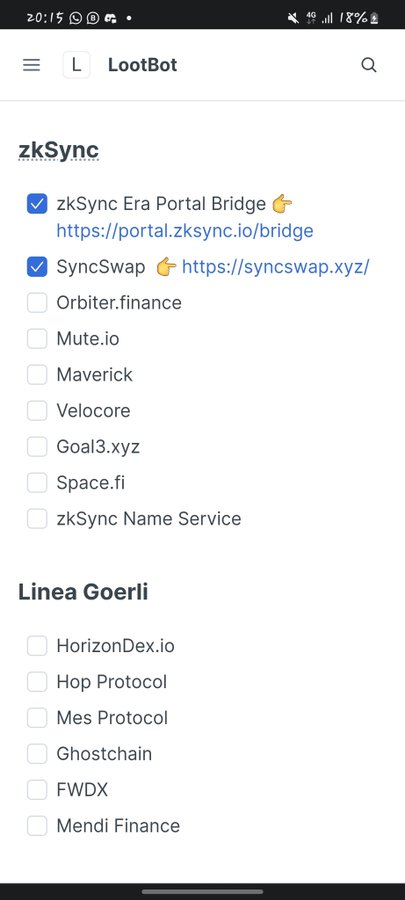This screenshot has height=900, width=405.
Task: Tap the LootBot title text
Action: [142, 65]
